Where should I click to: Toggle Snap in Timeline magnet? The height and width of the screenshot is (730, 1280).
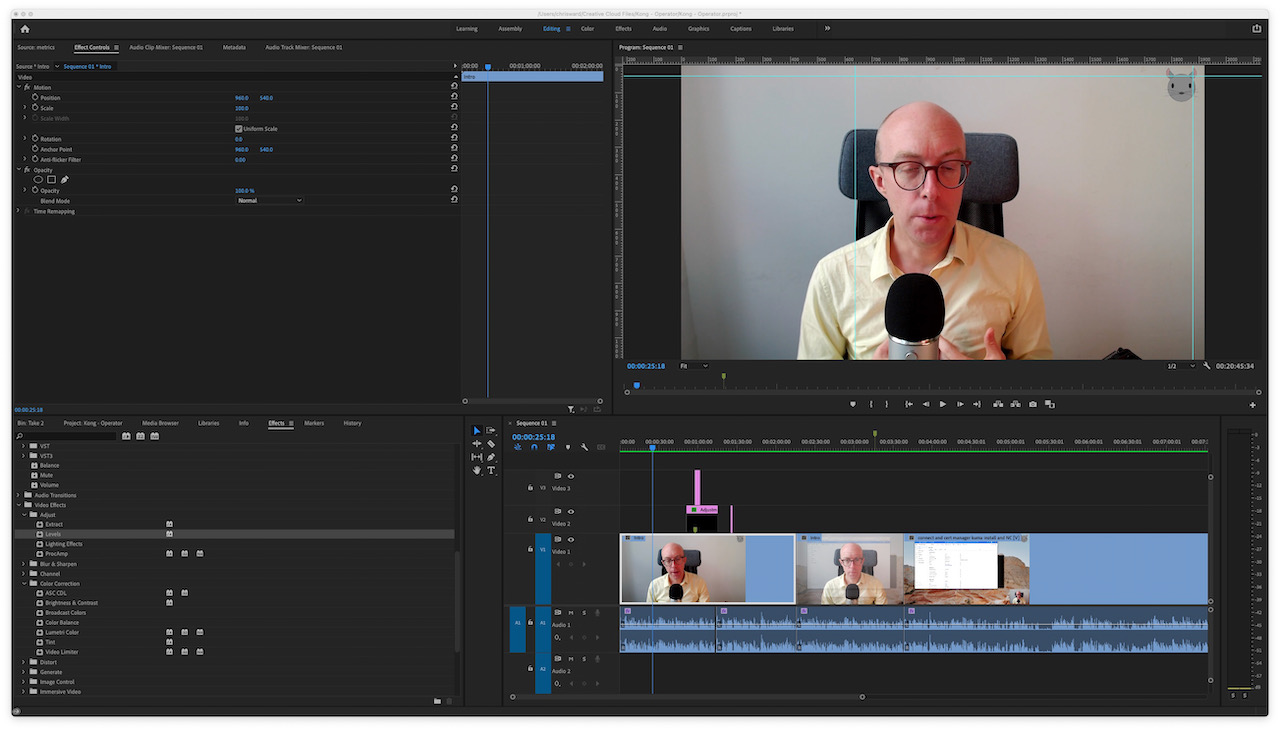(x=534, y=447)
